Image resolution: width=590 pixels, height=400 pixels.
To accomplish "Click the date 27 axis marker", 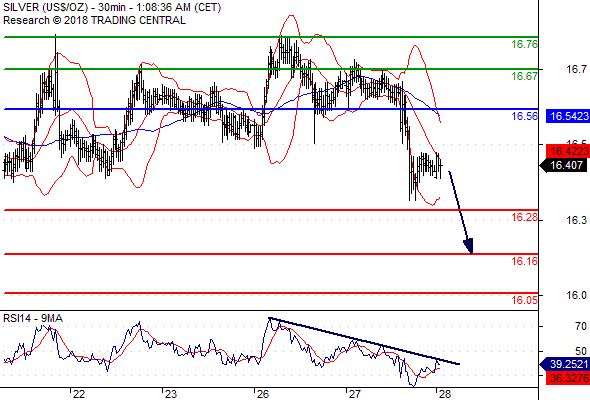I will pyautogui.click(x=354, y=394).
